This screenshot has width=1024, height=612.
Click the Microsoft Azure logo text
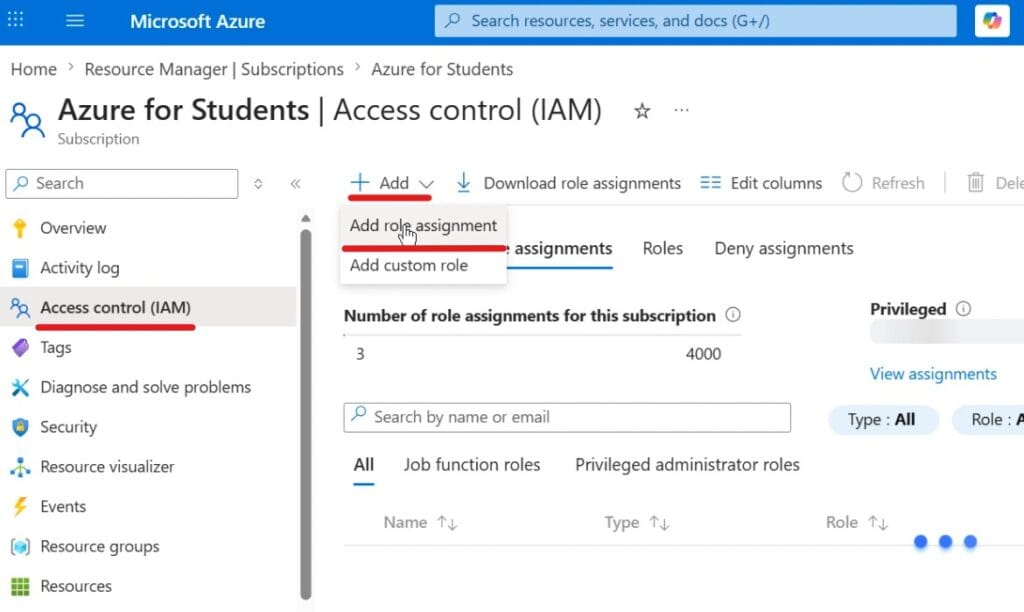(x=197, y=22)
